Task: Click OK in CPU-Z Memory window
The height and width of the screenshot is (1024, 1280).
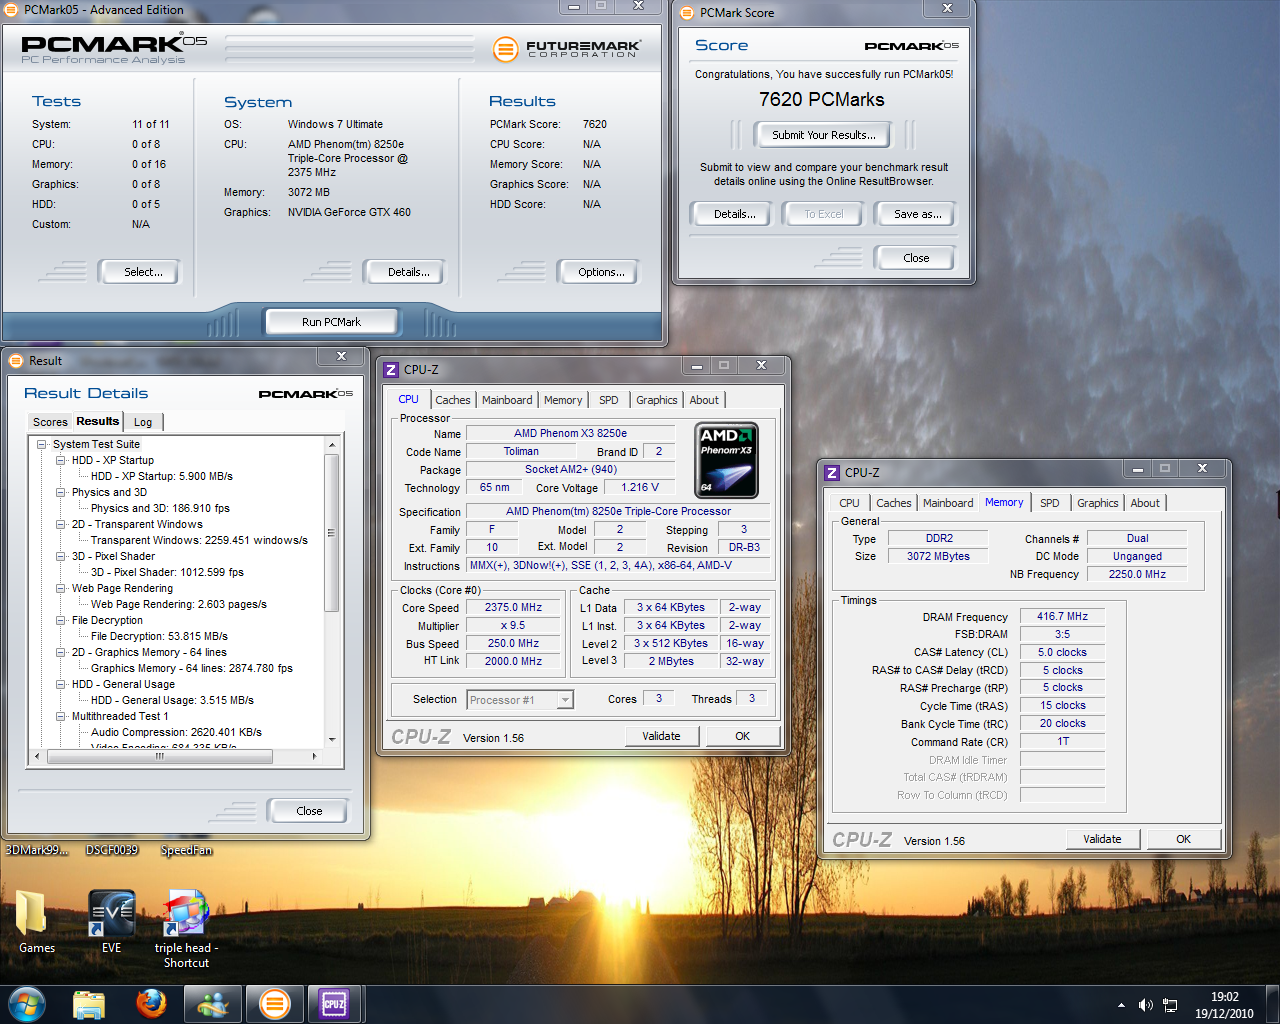Action: [x=1183, y=839]
